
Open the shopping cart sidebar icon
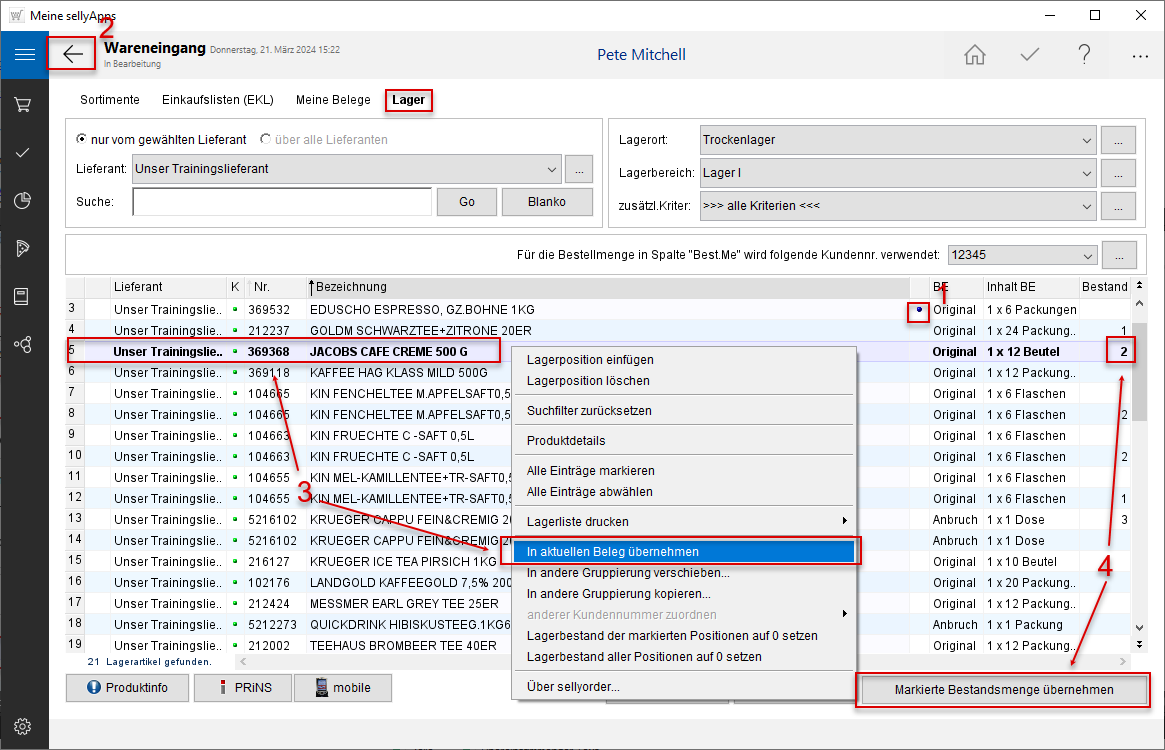tap(23, 104)
